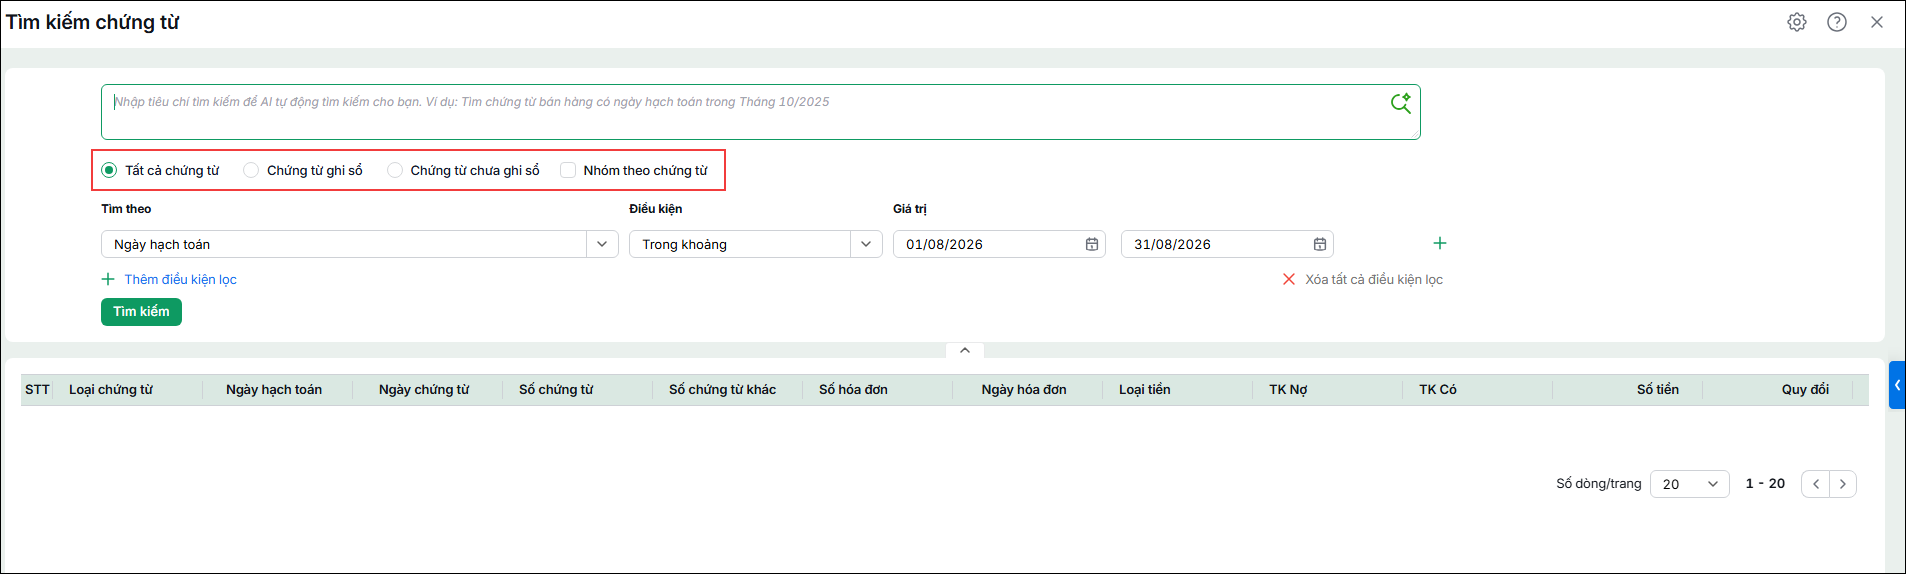
Task: Open the rows-per-page dropdown showing 20
Action: (1690, 484)
